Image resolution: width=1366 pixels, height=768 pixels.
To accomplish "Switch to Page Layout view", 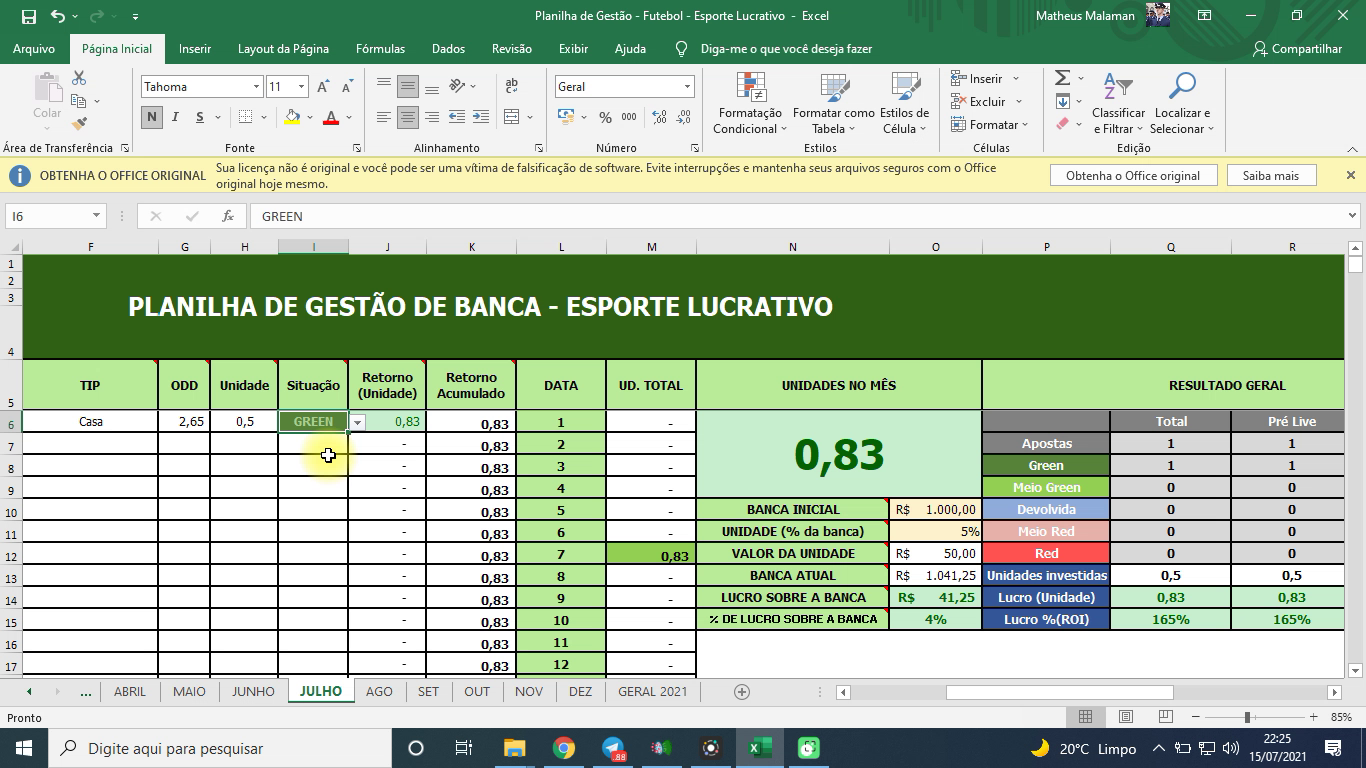I will (x=1126, y=717).
